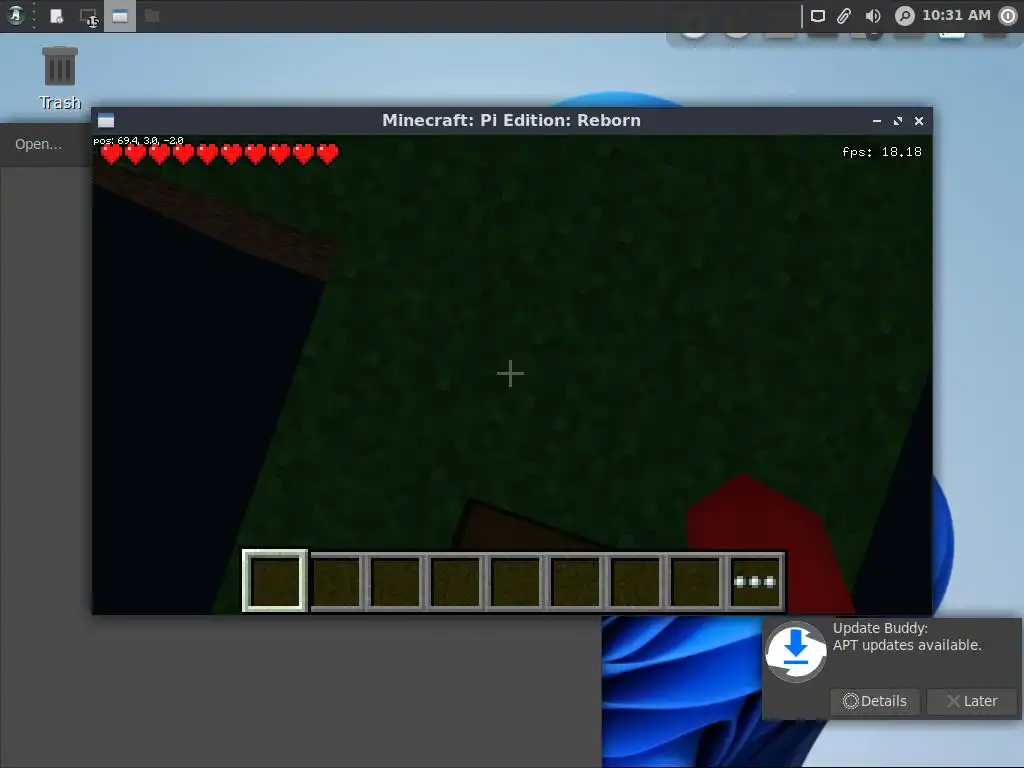
Task: Open the monitor icon with 15 badge
Action: click(88, 17)
